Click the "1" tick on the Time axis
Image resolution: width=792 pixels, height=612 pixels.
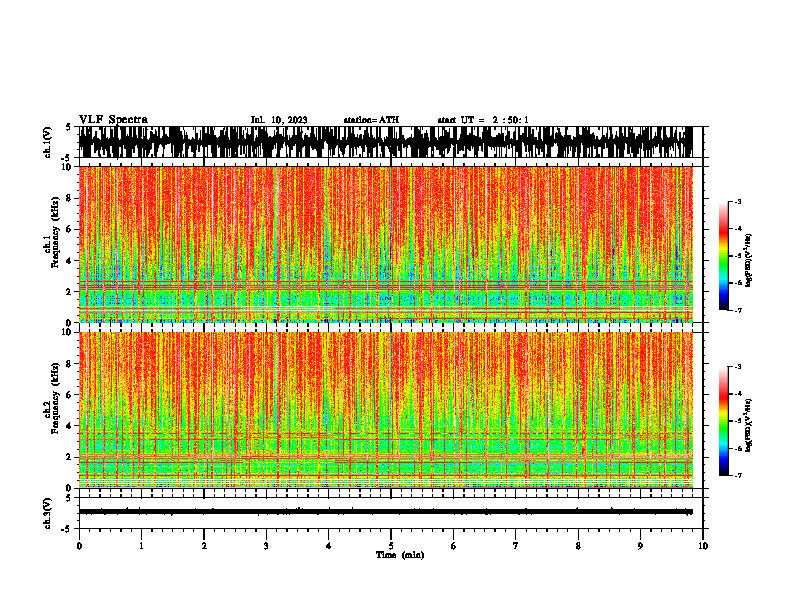[141, 546]
